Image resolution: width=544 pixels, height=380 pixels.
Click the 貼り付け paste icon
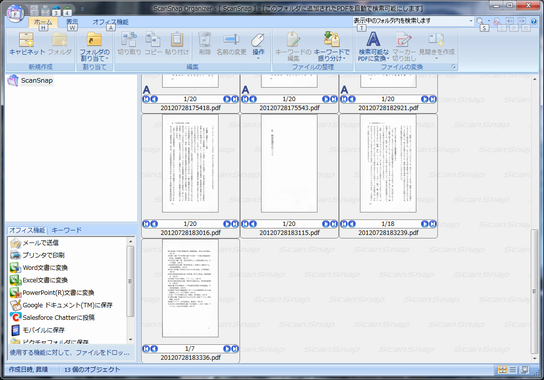tap(177, 44)
